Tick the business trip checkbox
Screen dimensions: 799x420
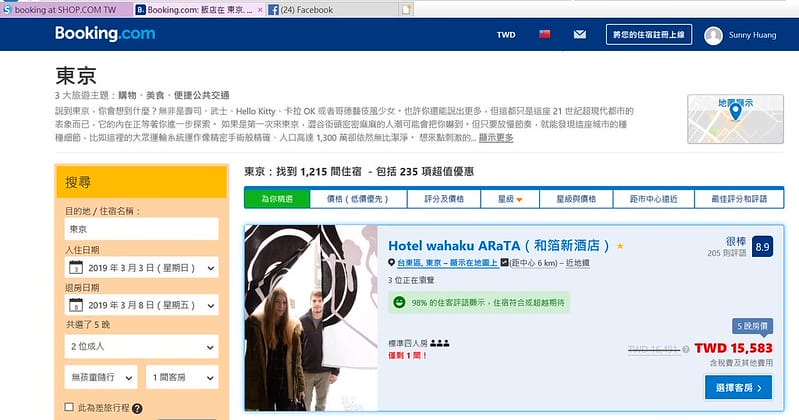coord(69,408)
